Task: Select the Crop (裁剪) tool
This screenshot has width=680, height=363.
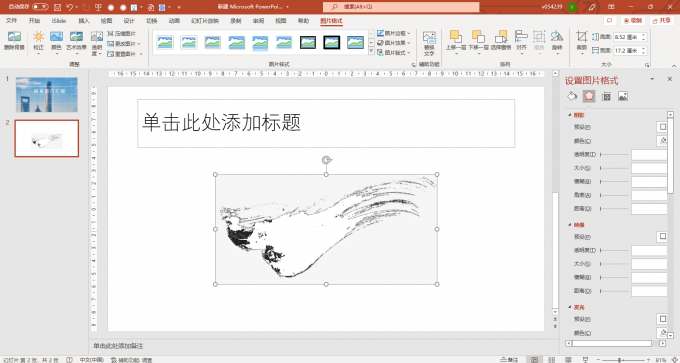Action: tap(582, 43)
